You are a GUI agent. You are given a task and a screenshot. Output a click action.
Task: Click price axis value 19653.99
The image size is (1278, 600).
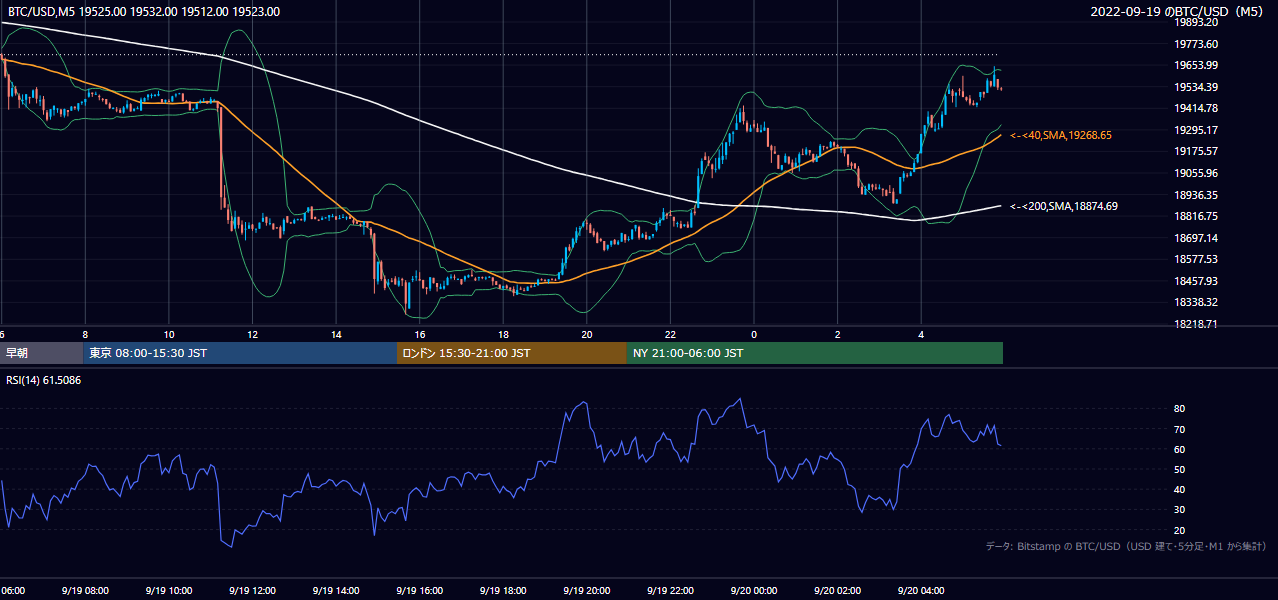coord(1197,65)
